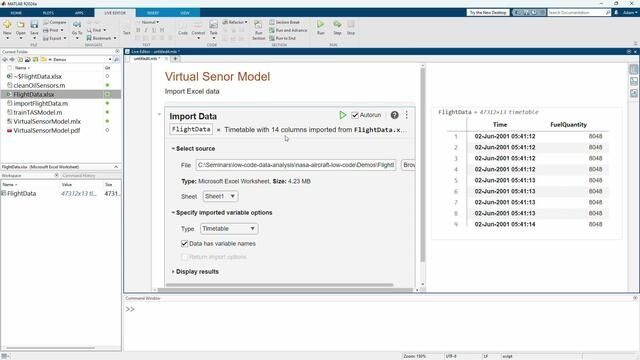Screen dimensions: 640x360
Task: Click the Print button
Action: [x=53, y=30]
